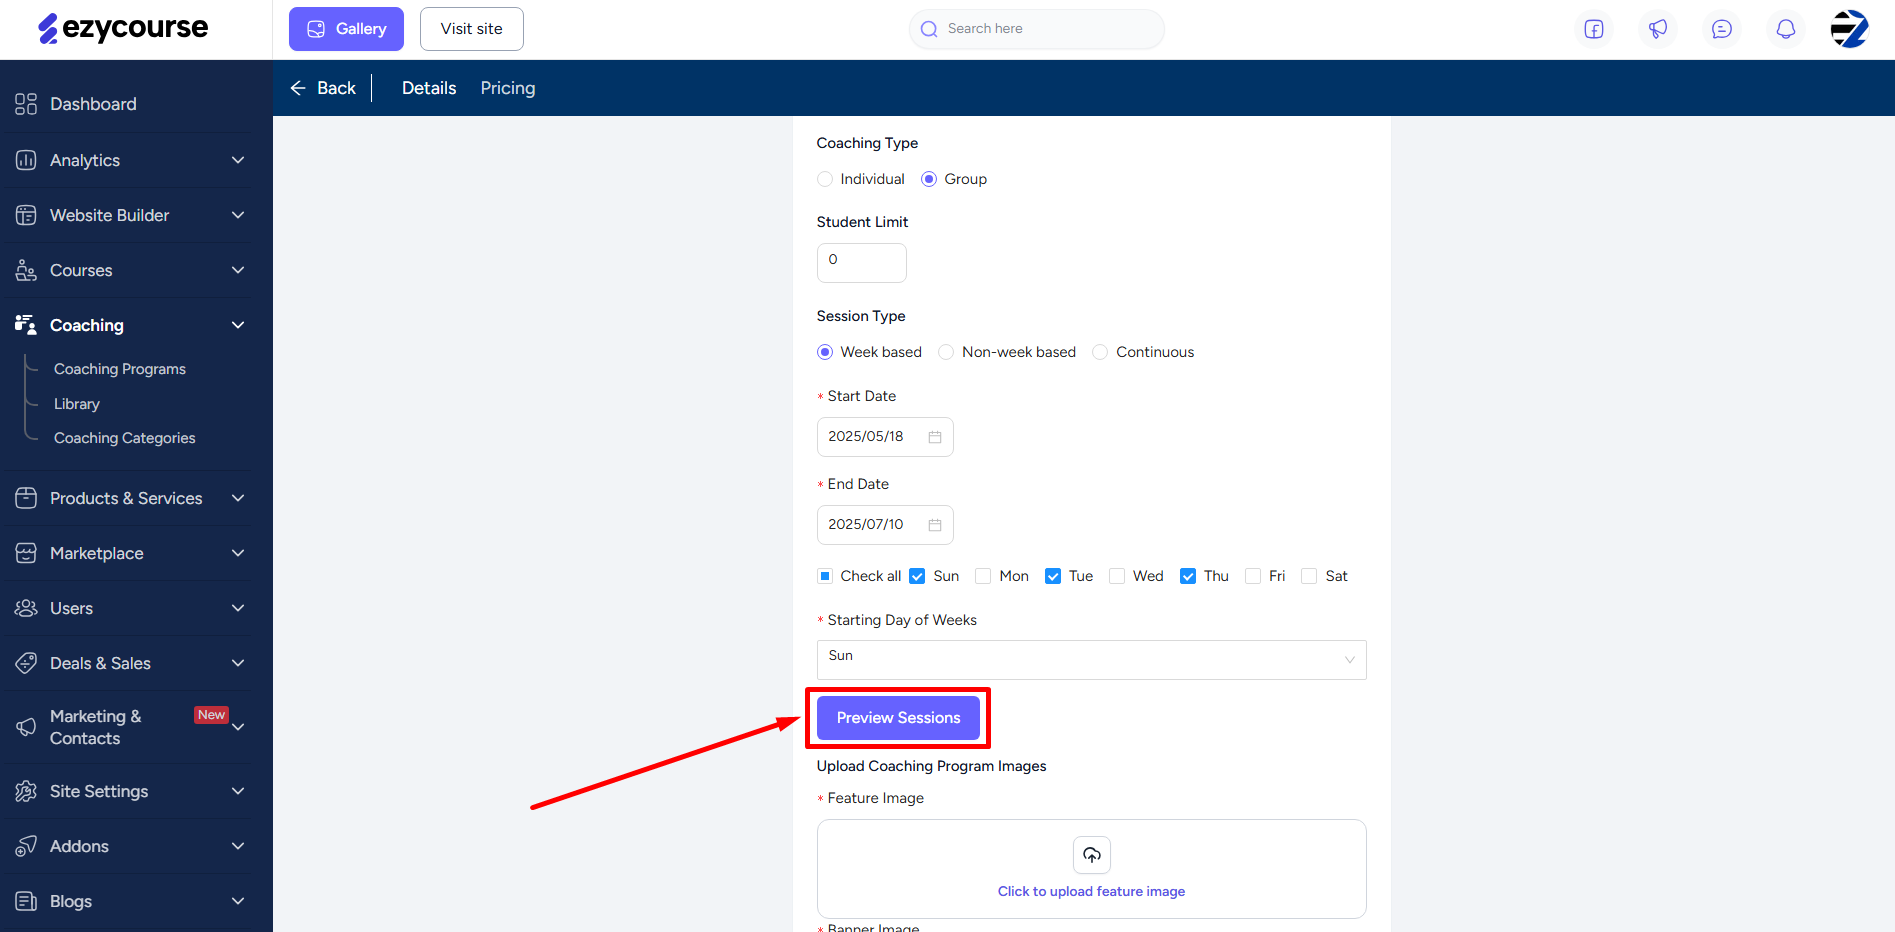Uncheck the Thu checkbox
This screenshot has width=1895, height=932.
[x=1188, y=576]
